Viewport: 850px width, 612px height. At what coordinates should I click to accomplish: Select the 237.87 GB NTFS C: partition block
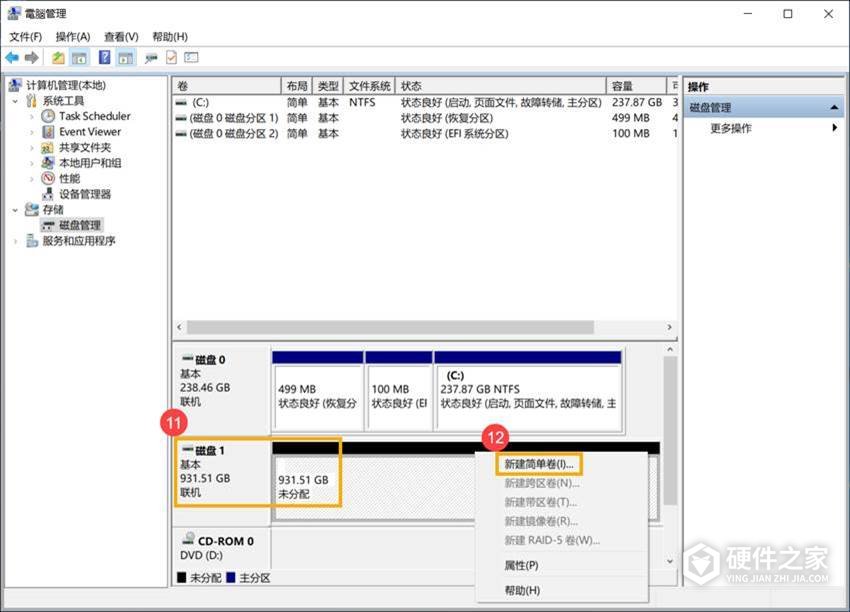(x=529, y=390)
